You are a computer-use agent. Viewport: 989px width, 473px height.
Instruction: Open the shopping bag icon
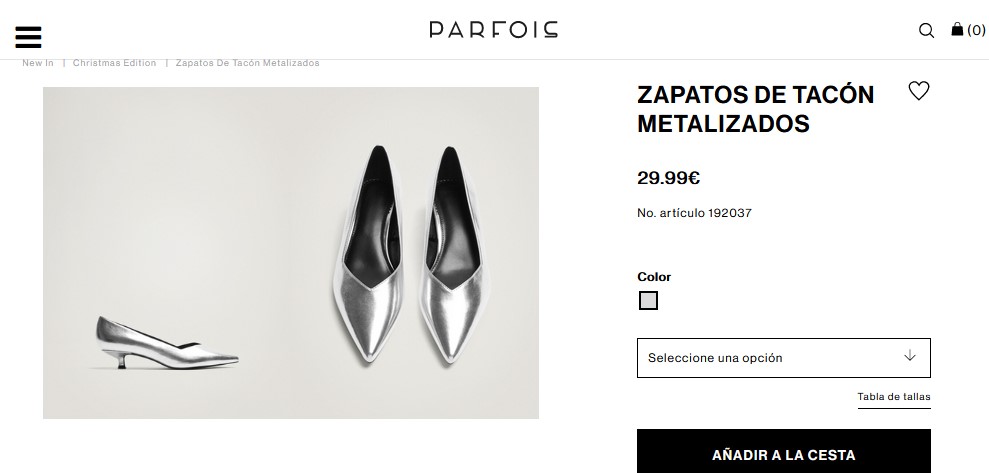[957, 30]
